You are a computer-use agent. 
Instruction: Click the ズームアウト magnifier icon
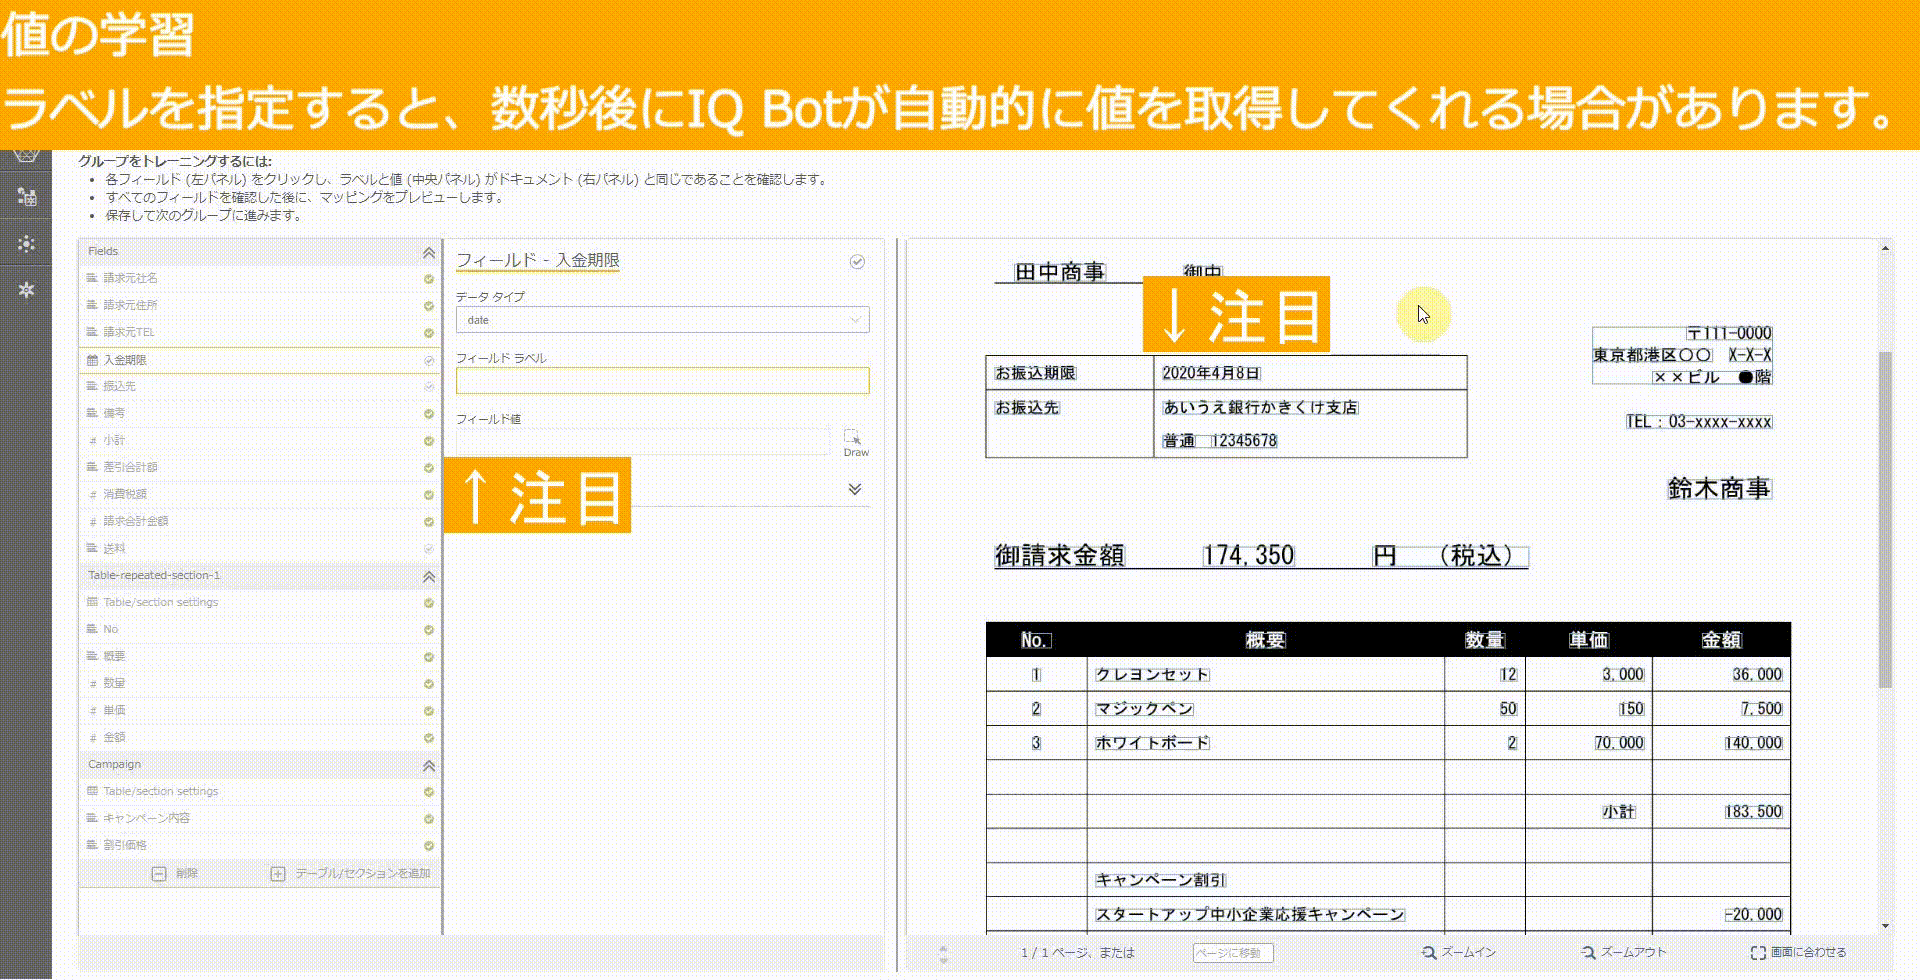coord(1588,953)
